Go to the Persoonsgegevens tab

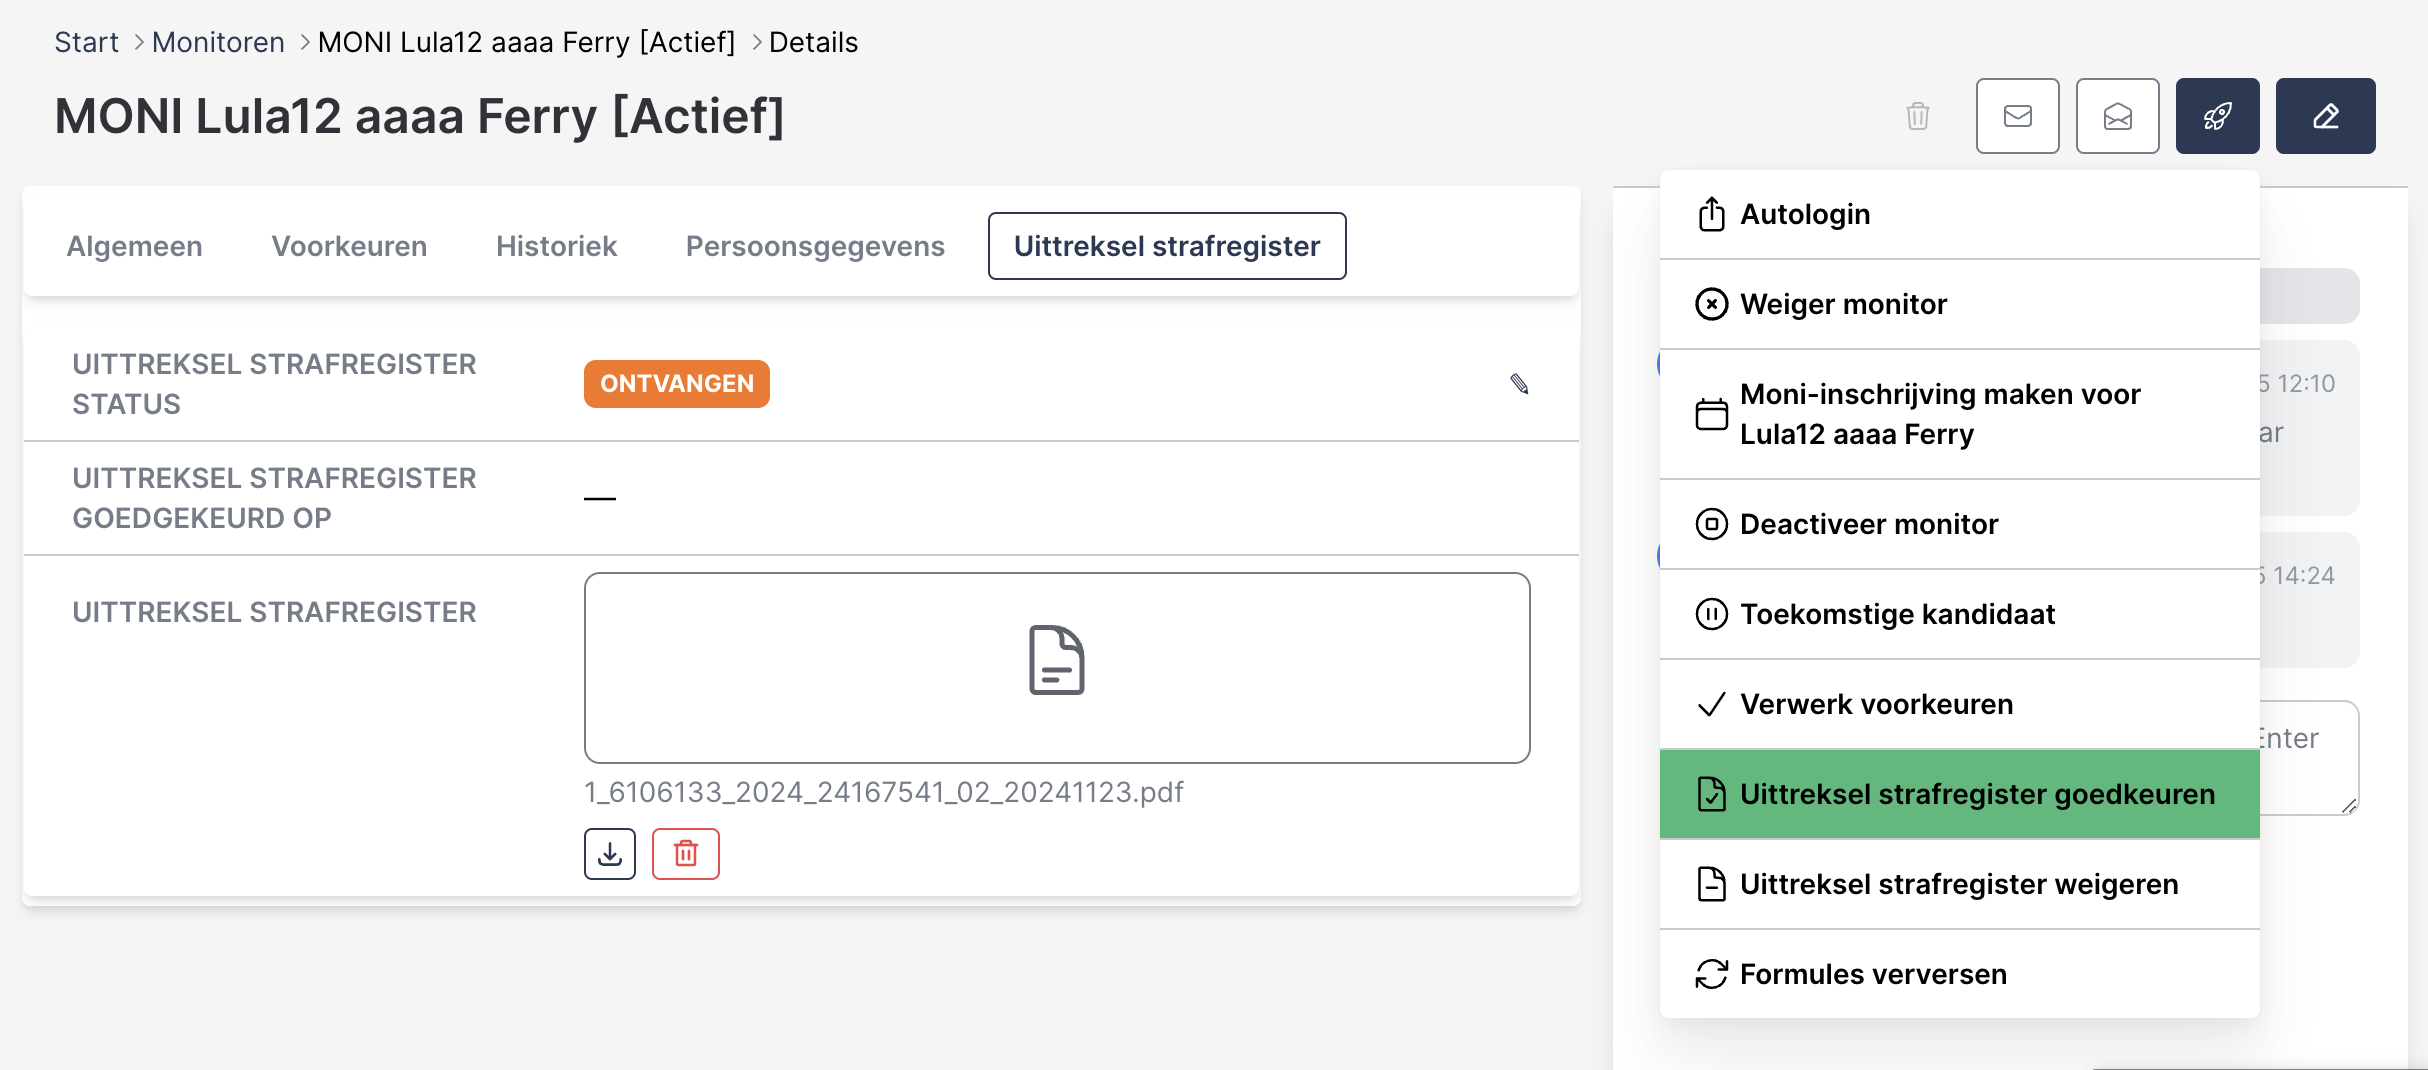point(815,246)
